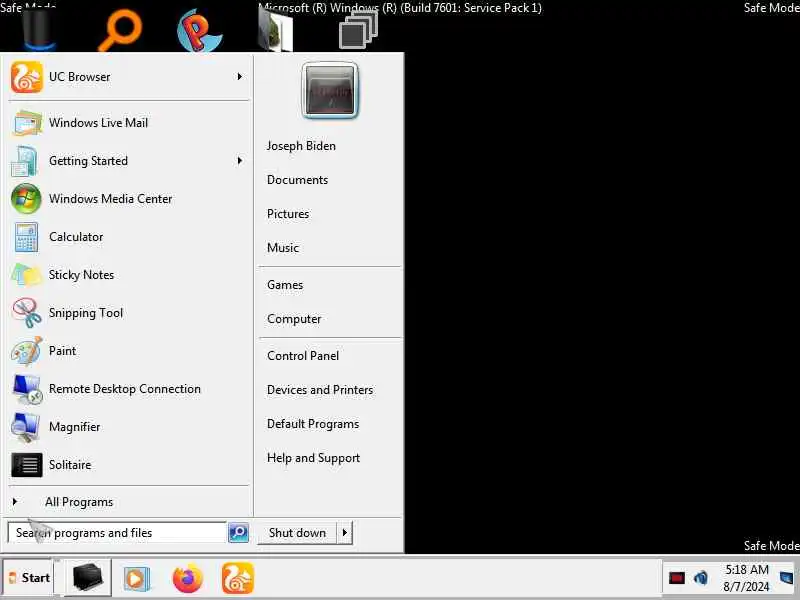Open the Joseph Biden user folder
Viewport: 800px width, 600px height.
(301, 146)
